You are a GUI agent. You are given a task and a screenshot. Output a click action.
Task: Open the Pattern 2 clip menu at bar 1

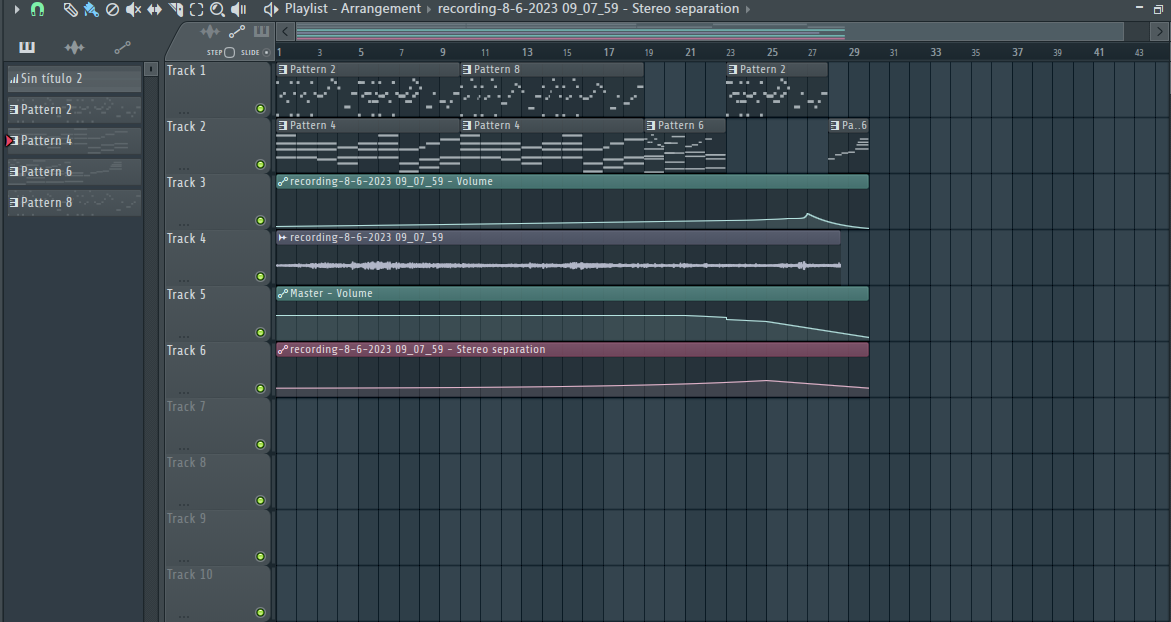(x=282, y=69)
